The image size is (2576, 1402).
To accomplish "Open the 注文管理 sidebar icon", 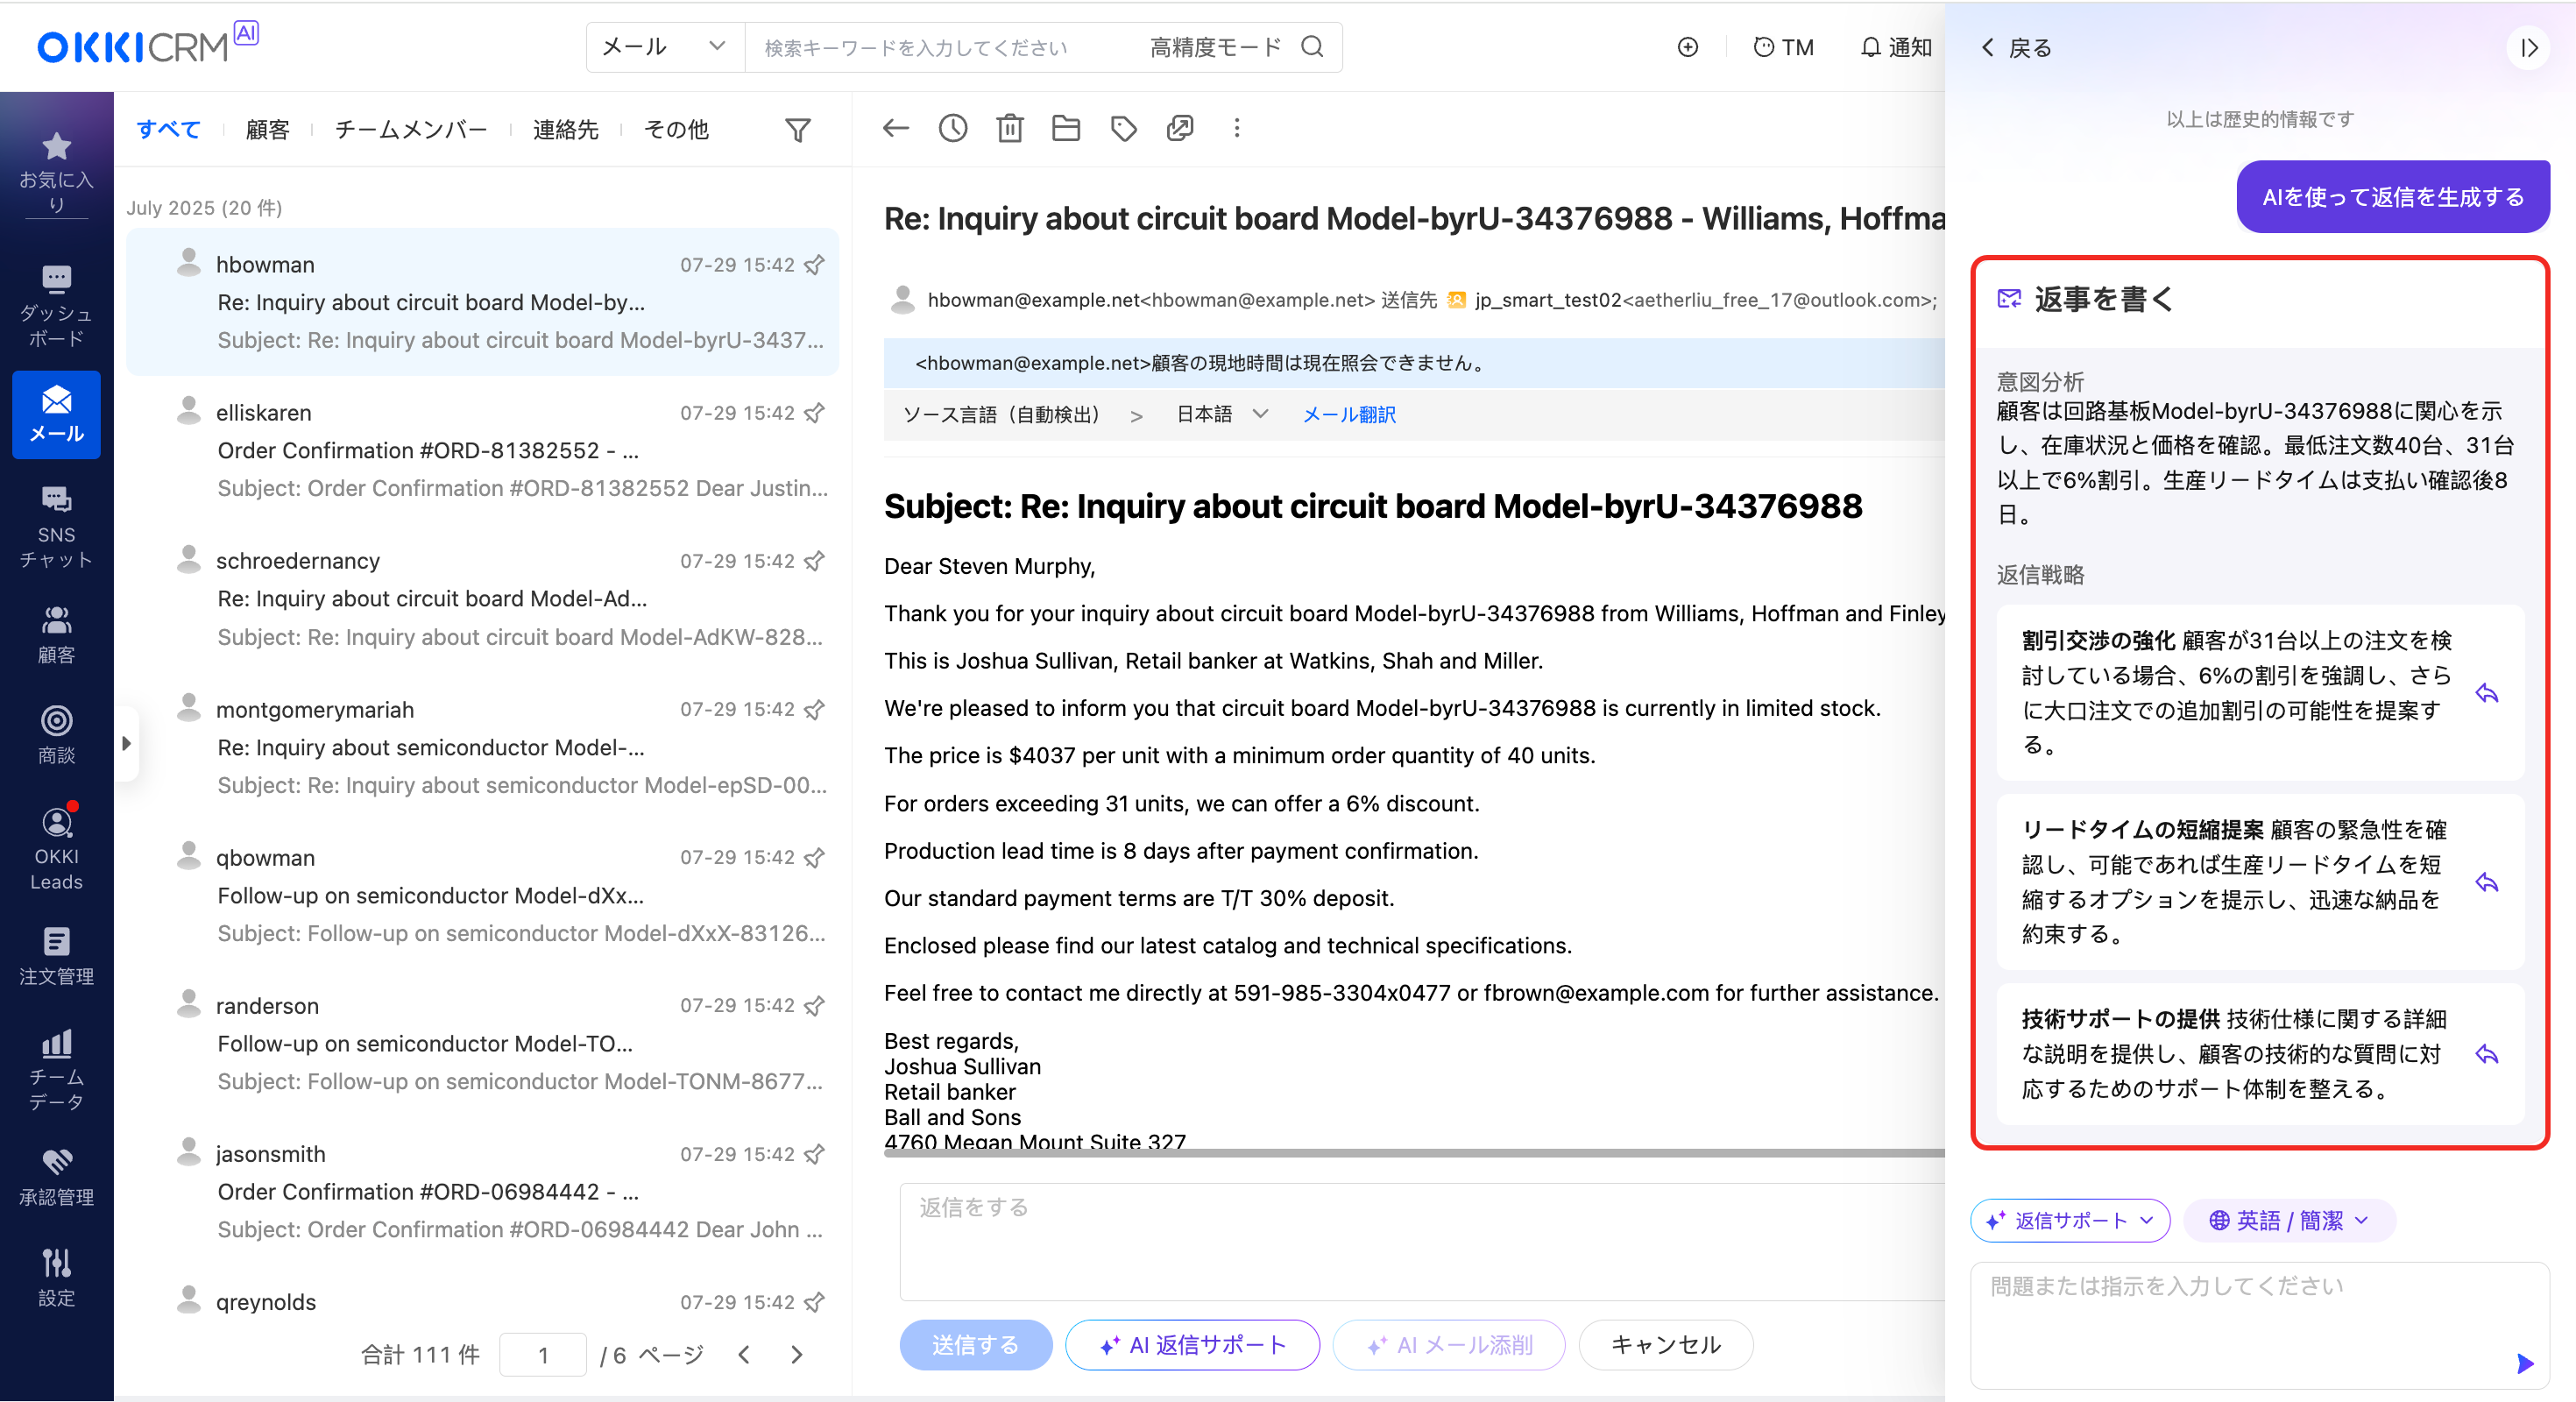I will click(56, 955).
